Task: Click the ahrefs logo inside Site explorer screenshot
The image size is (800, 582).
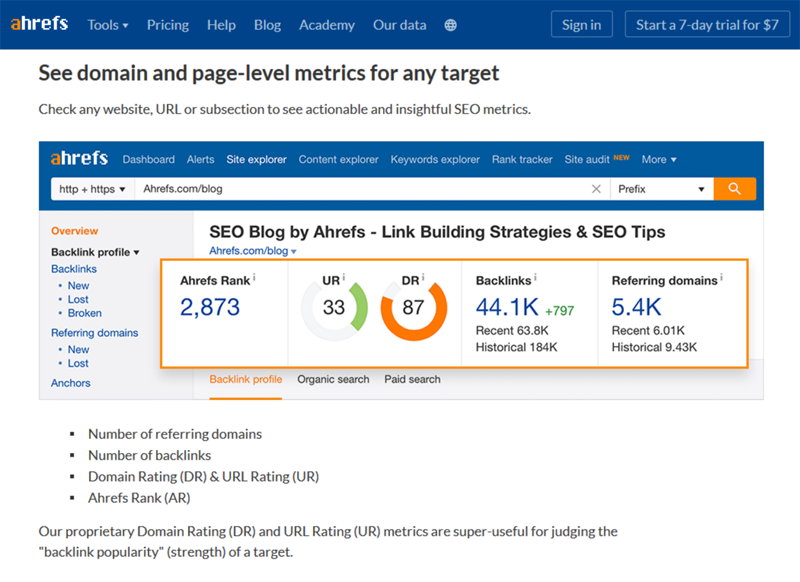Action: click(79, 158)
